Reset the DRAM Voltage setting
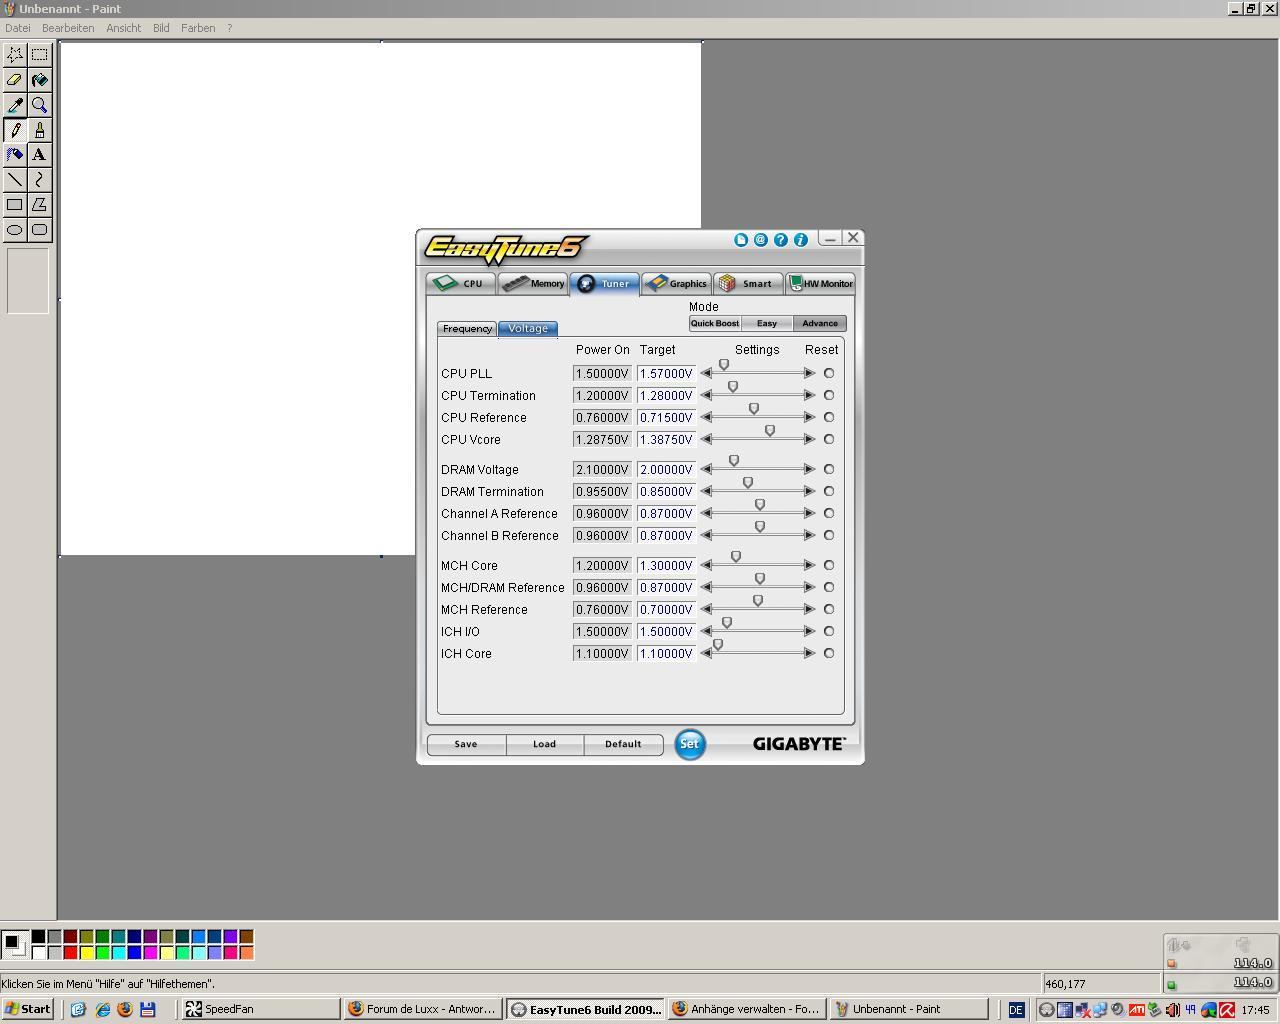The image size is (1280, 1024). point(829,469)
